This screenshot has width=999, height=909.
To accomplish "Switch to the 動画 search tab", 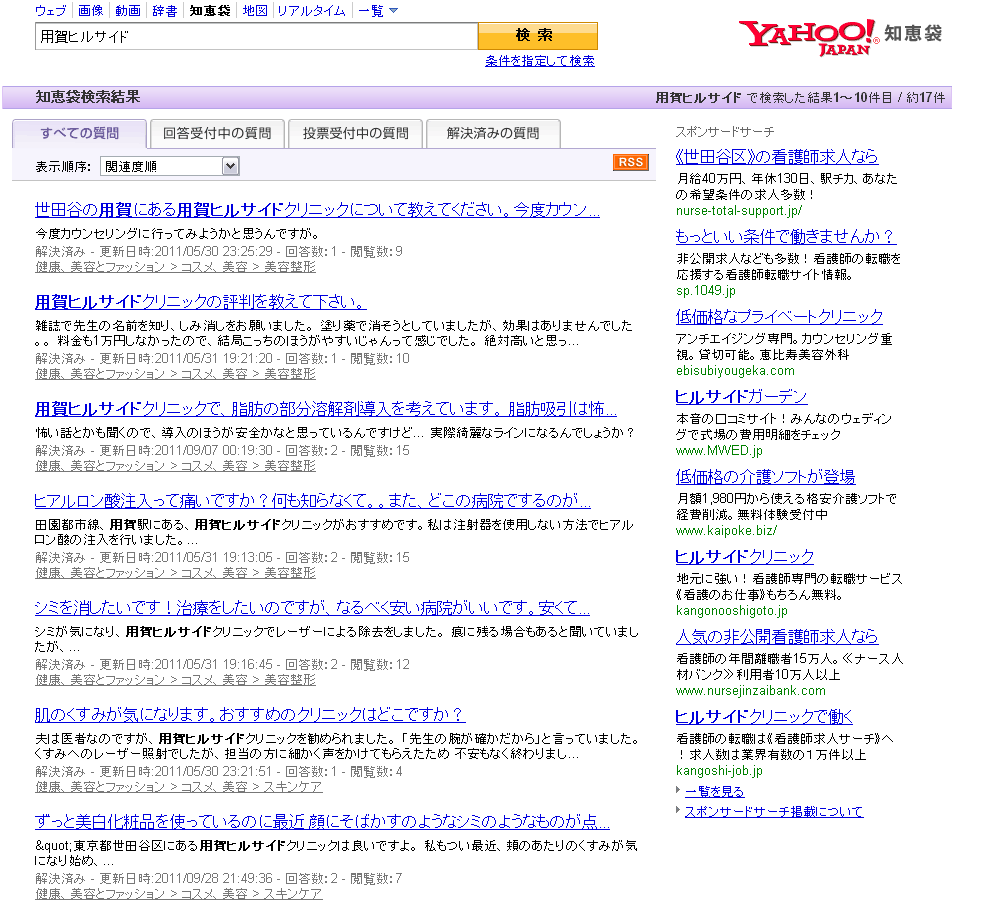I will pos(128,10).
